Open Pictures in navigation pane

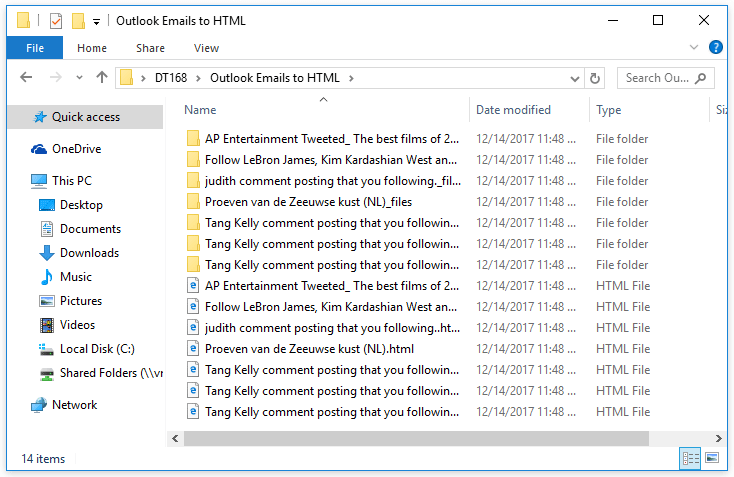81,301
